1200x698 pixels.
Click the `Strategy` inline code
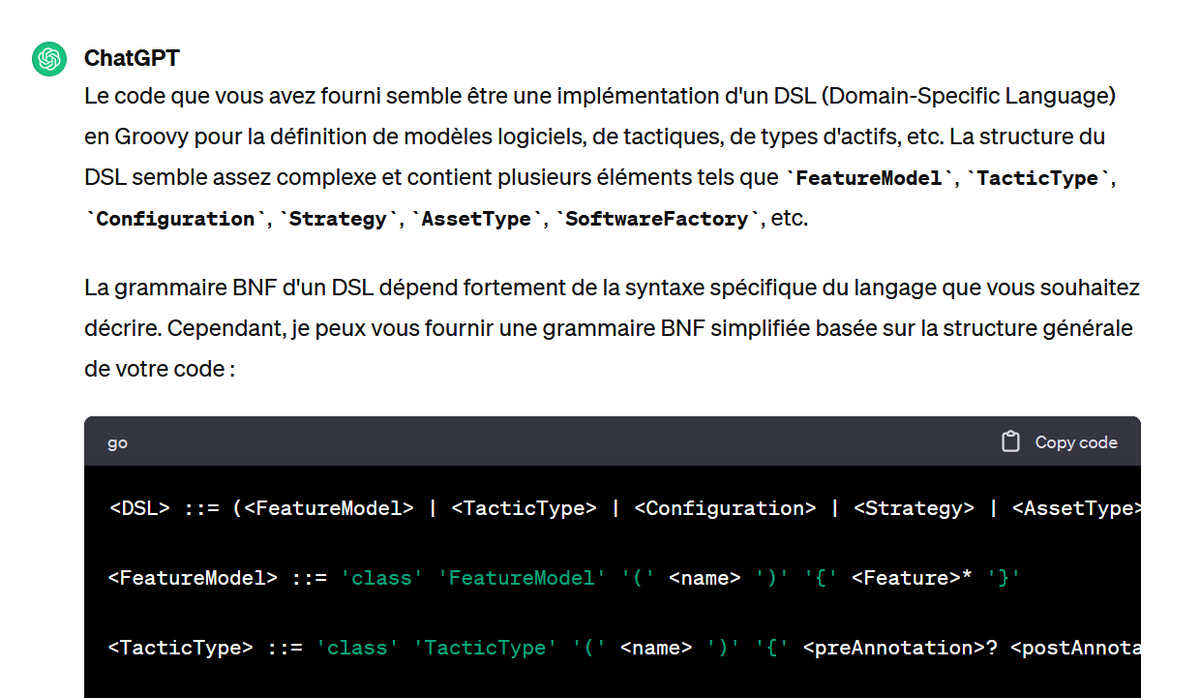338,219
